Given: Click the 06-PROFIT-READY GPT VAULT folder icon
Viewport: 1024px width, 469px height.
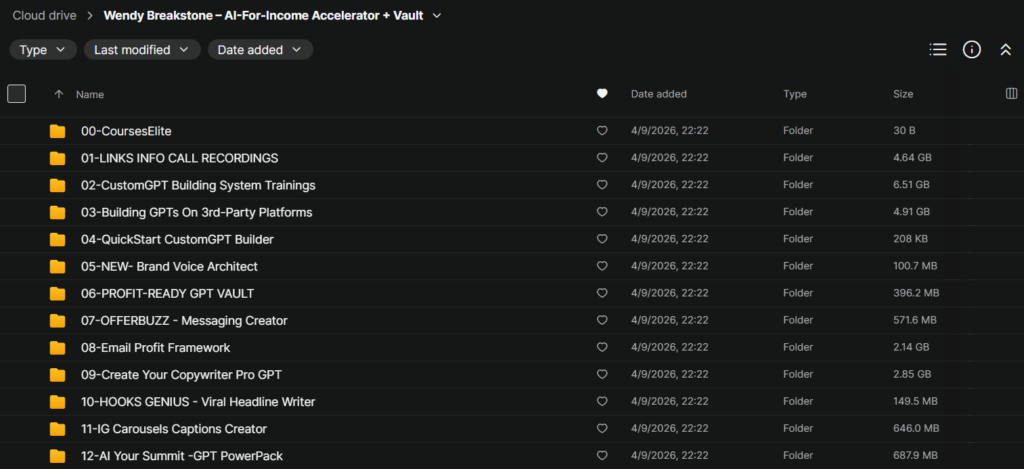Looking at the screenshot, I should tap(58, 294).
